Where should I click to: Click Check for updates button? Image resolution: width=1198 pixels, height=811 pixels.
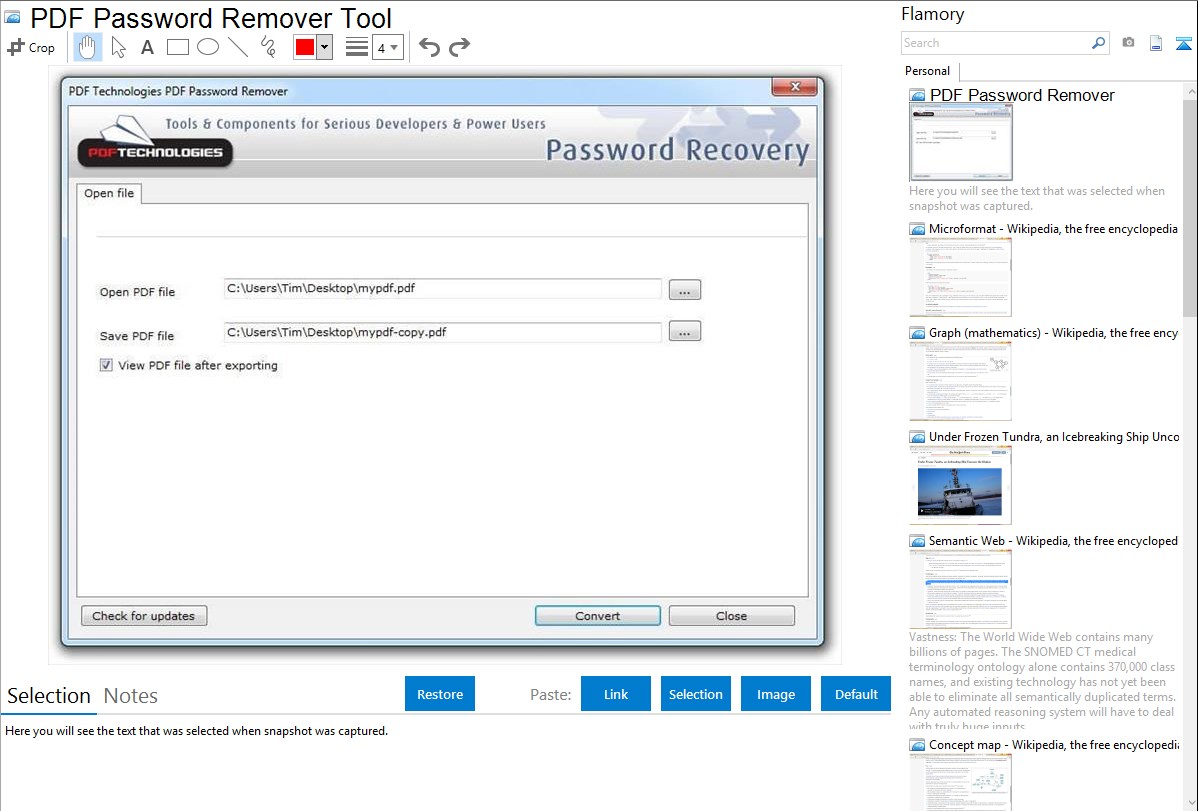pyautogui.click(x=144, y=616)
